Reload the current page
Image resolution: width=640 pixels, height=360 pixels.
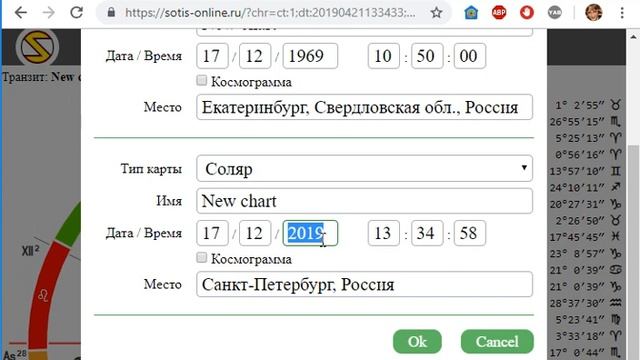click(77, 13)
